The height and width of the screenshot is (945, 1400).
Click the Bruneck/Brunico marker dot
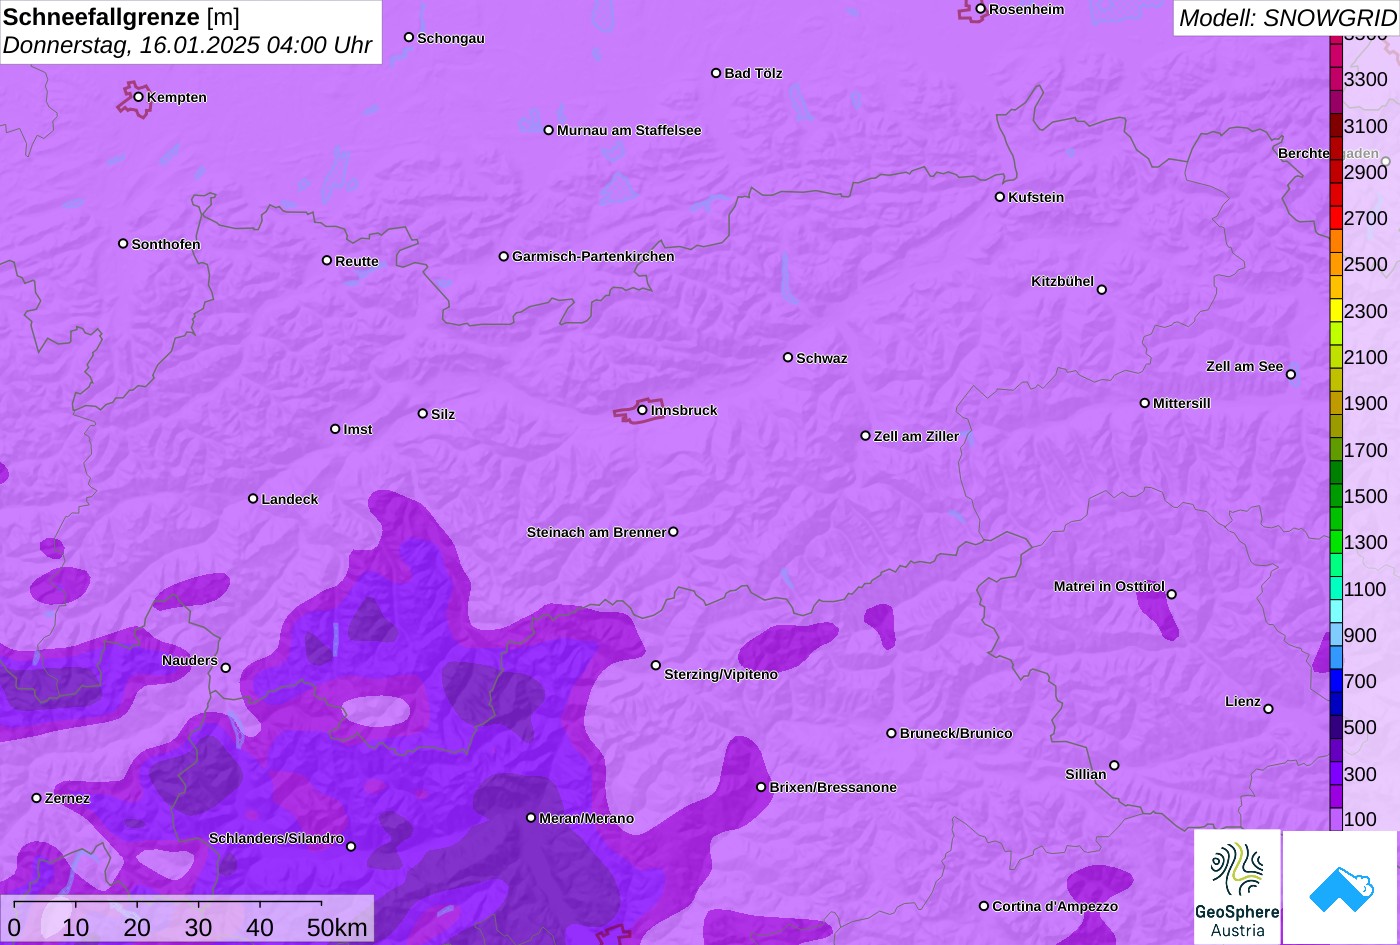point(892,733)
